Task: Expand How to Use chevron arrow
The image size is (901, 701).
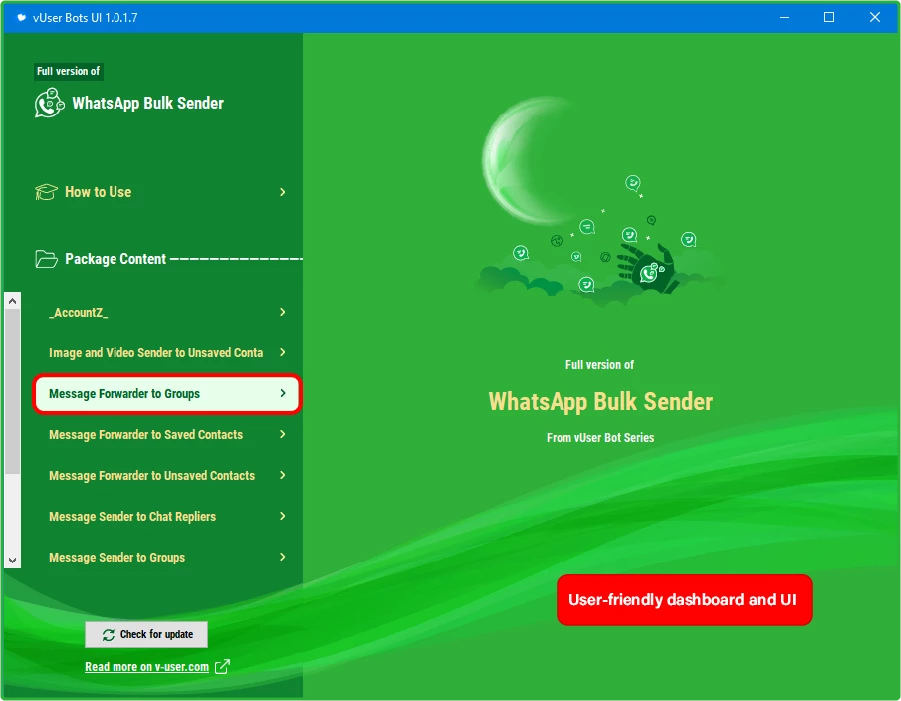Action: 282,192
